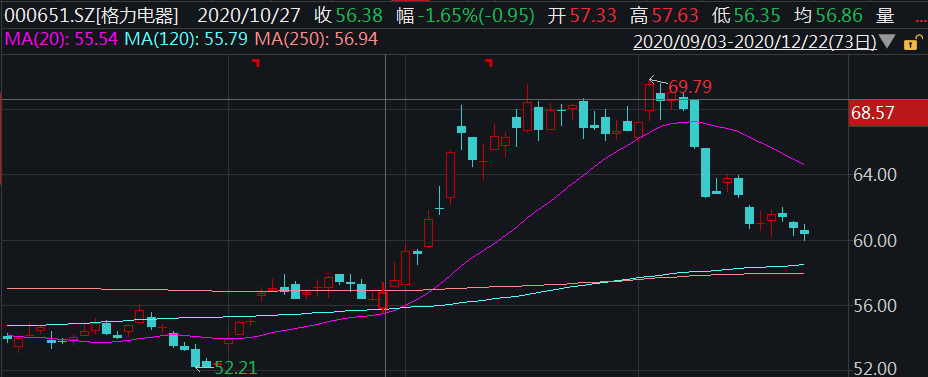
Task: Click the 量 volume label
Action: tap(884, 16)
